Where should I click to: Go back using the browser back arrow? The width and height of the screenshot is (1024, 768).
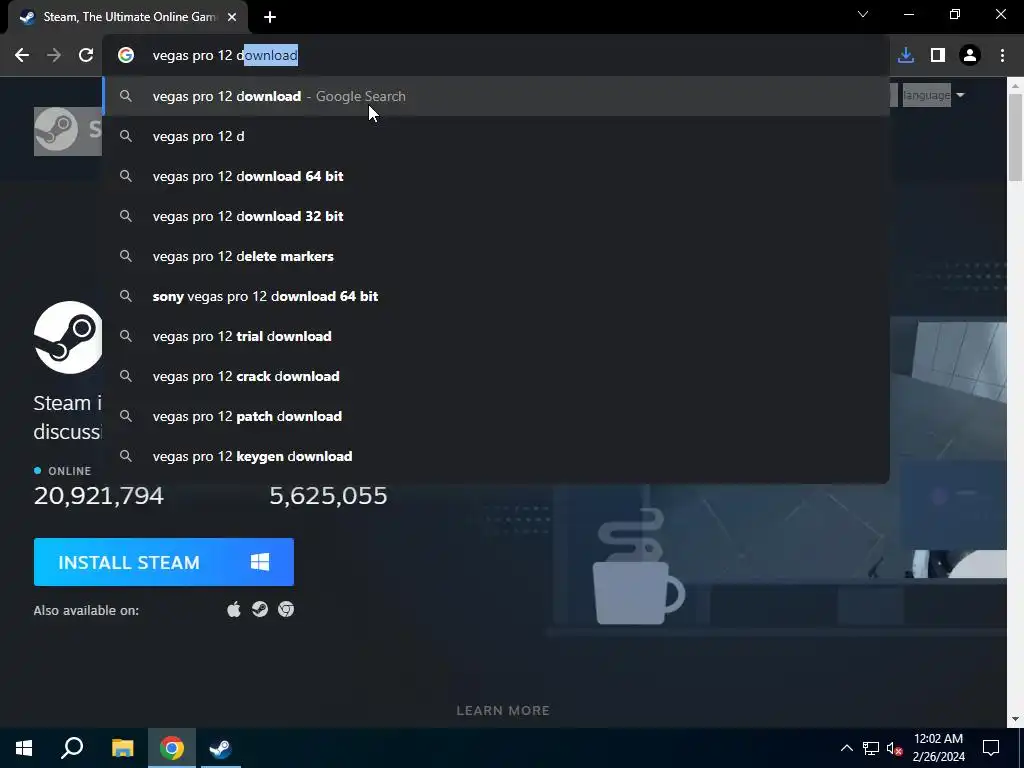click(x=22, y=56)
